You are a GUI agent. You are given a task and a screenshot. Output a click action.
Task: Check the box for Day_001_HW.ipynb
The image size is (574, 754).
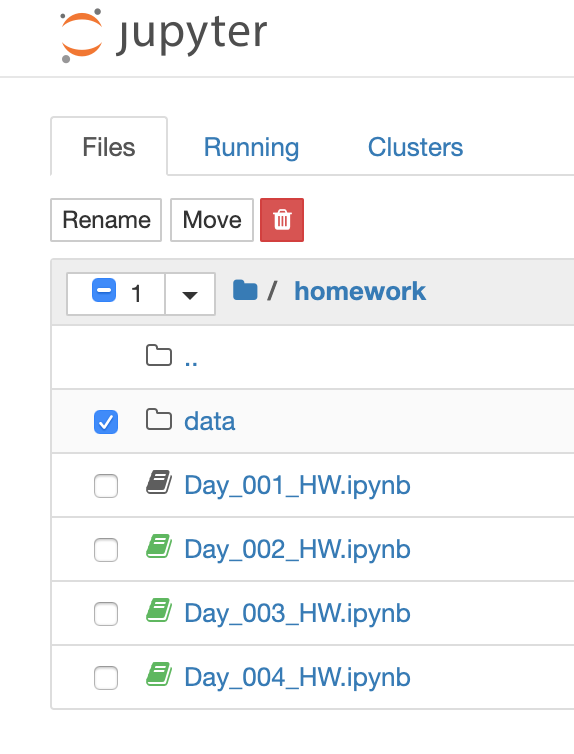tap(106, 486)
